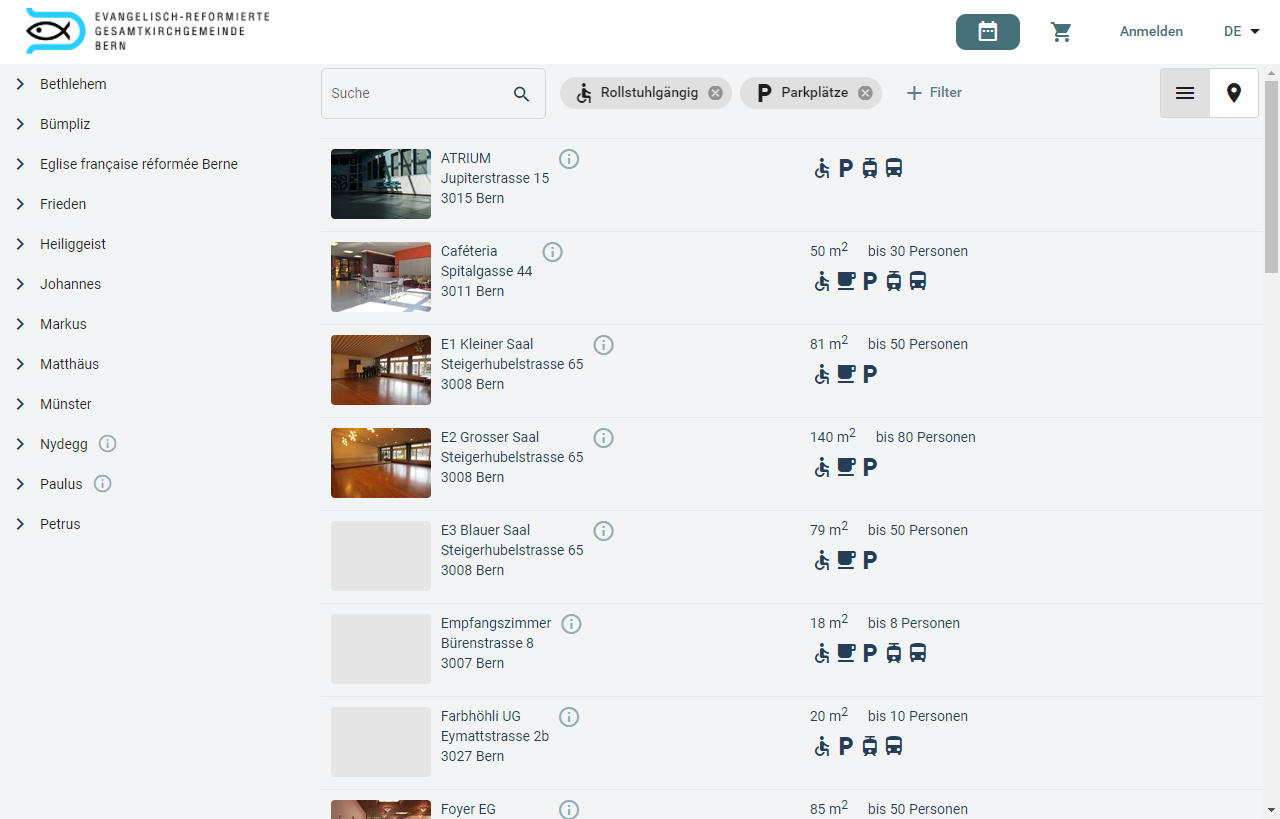This screenshot has height=819, width=1280.
Task: Click info icon beside Paulus
Action: click(x=102, y=484)
